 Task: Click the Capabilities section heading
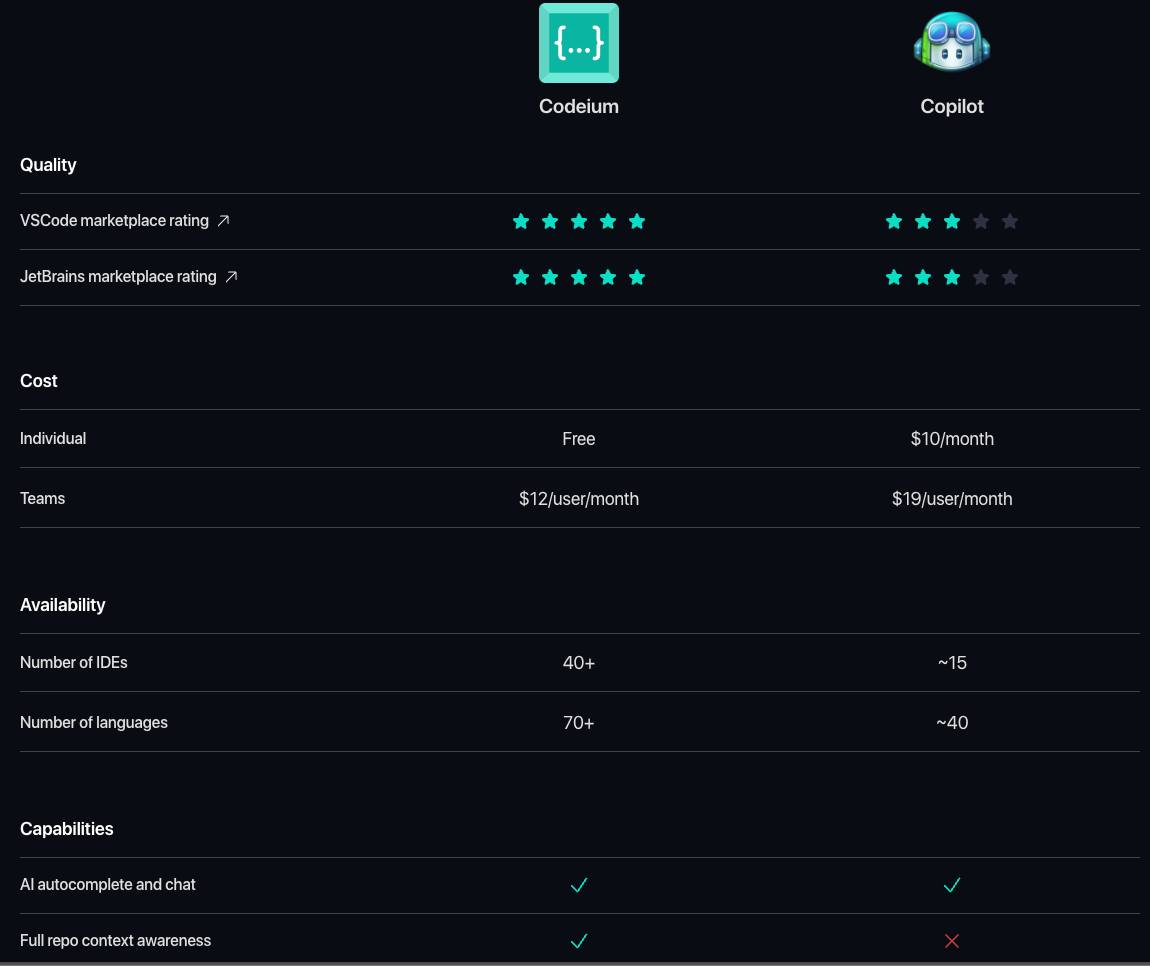coord(67,829)
